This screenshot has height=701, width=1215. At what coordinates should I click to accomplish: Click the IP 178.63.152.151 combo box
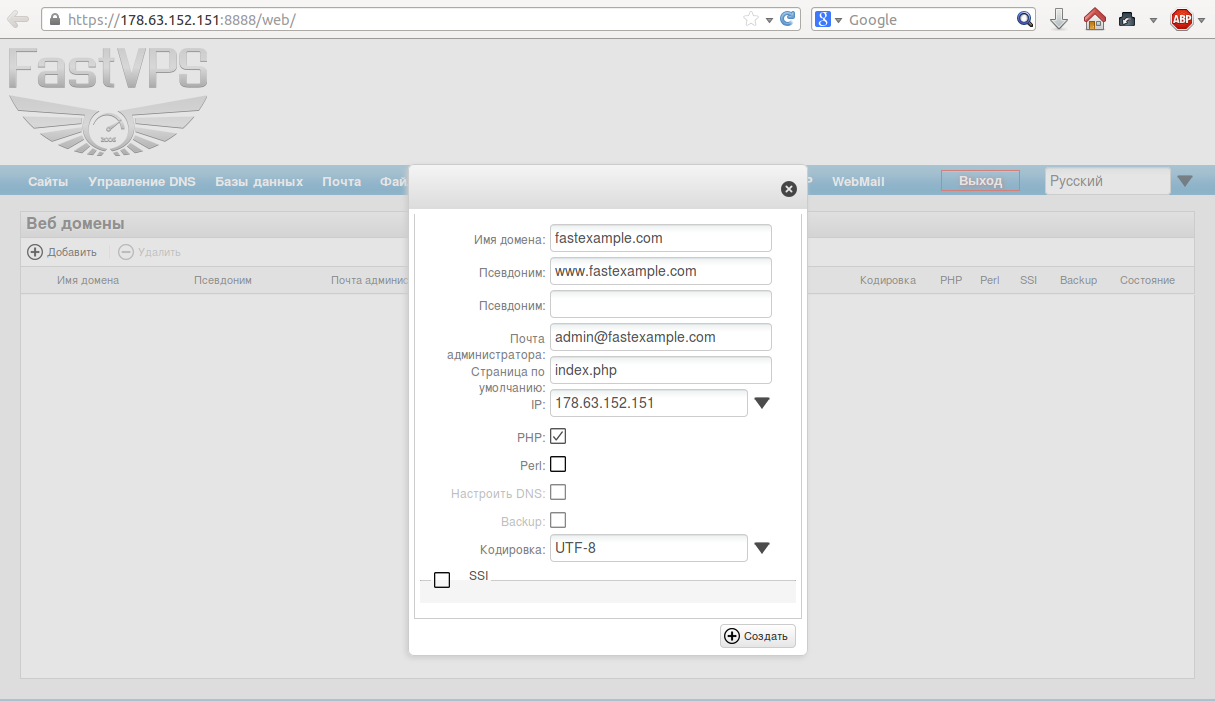(649, 403)
